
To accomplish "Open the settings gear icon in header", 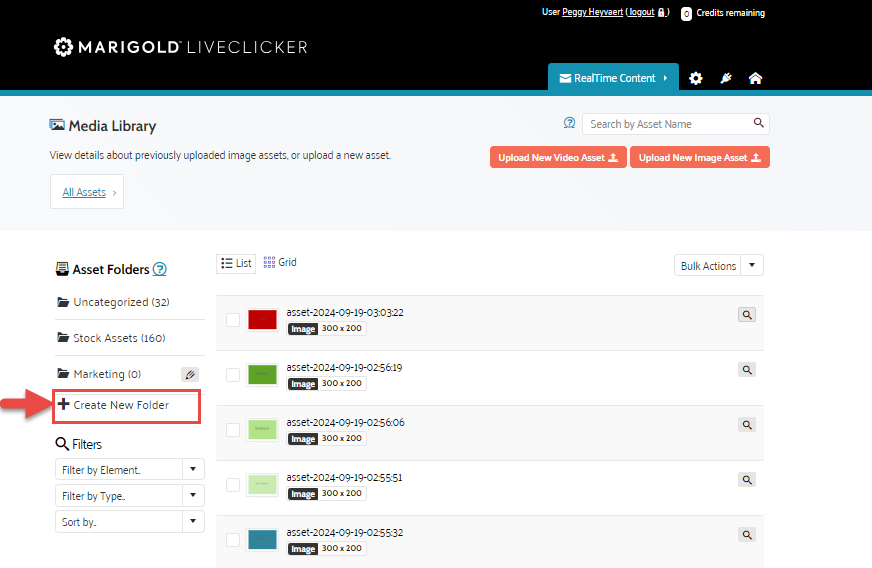I will 696,78.
